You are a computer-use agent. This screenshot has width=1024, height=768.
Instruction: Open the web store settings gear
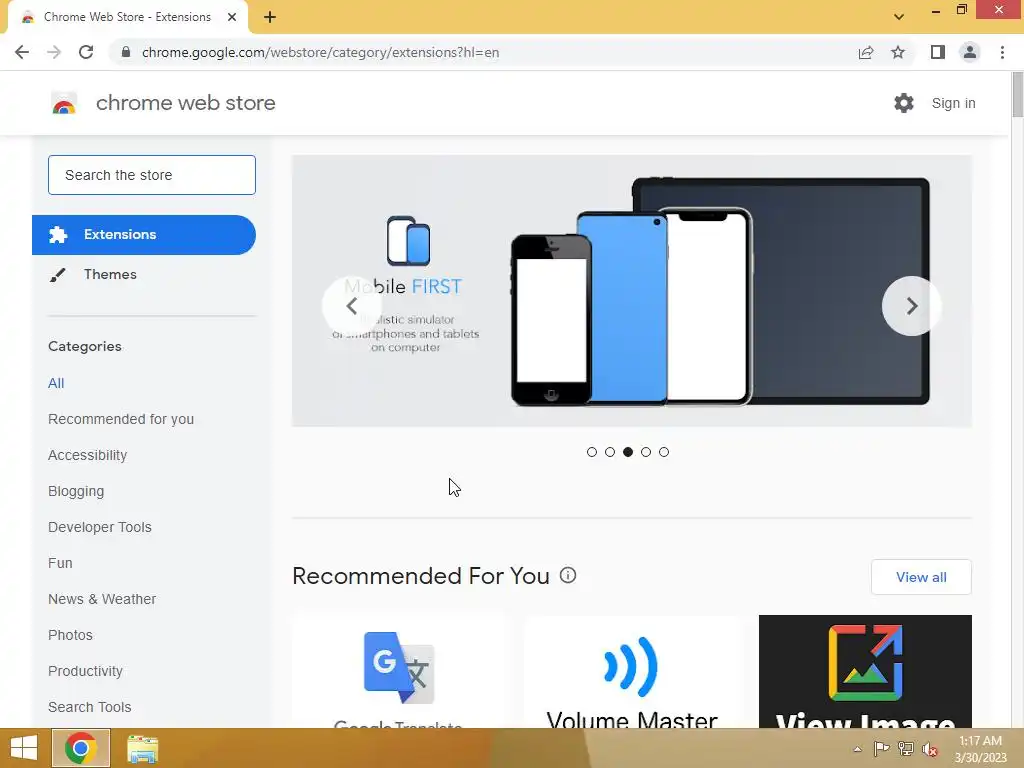coord(904,103)
